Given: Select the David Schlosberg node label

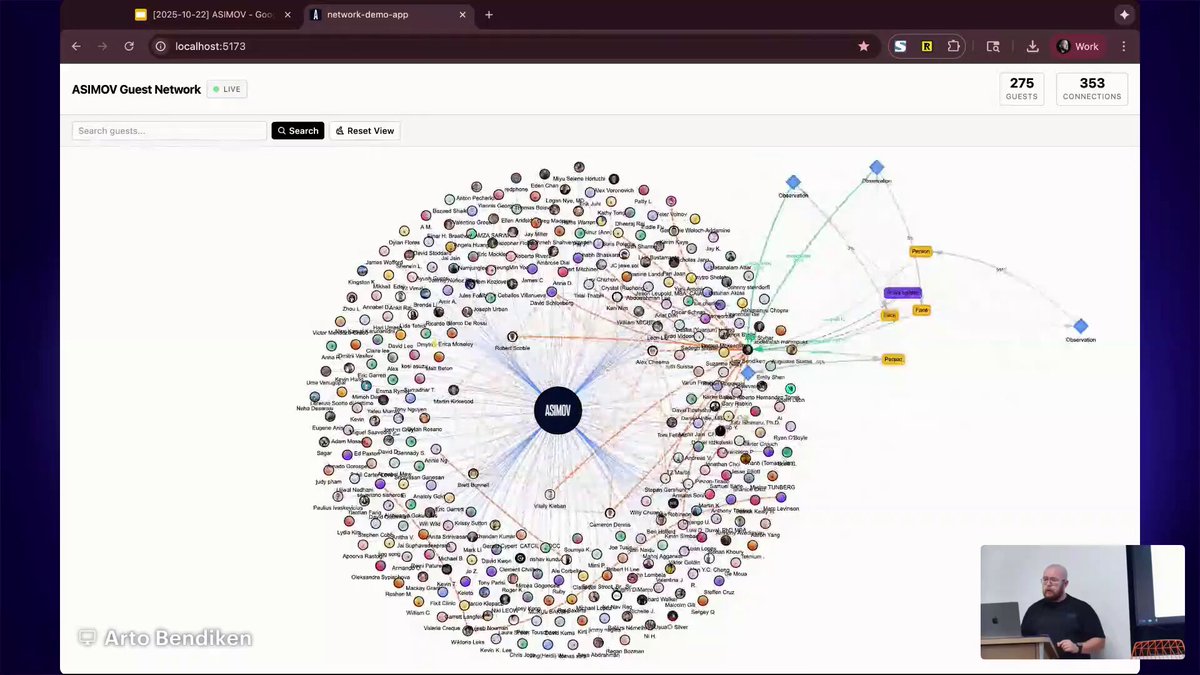Looking at the screenshot, I should click(x=552, y=302).
